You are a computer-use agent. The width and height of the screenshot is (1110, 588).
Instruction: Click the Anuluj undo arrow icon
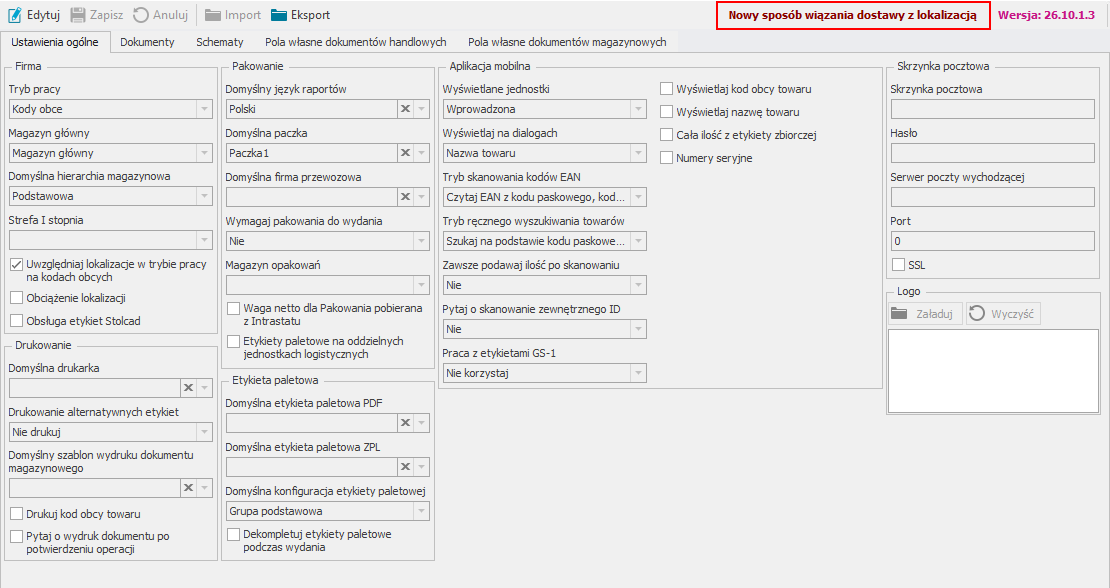pos(141,15)
